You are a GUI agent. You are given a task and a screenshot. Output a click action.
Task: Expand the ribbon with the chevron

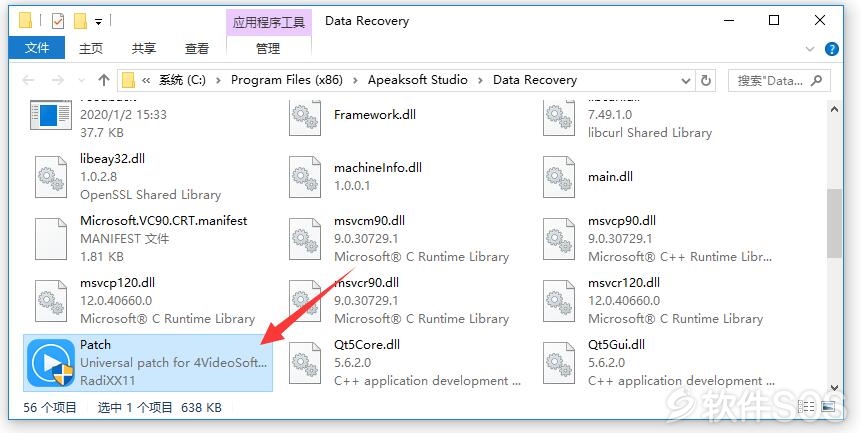(810, 49)
